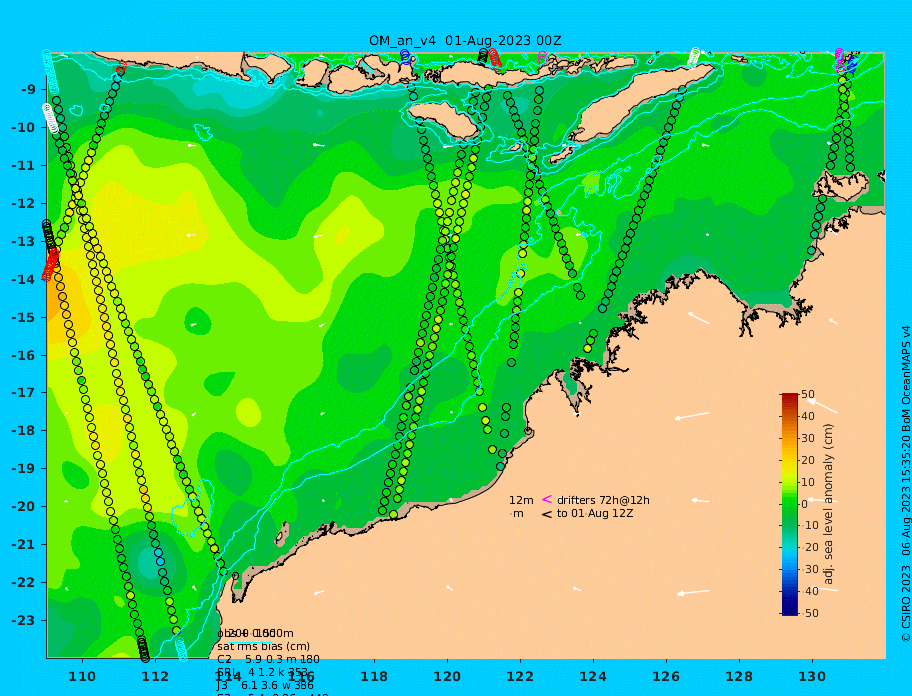Click the longitude axis label '122'

point(520,676)
